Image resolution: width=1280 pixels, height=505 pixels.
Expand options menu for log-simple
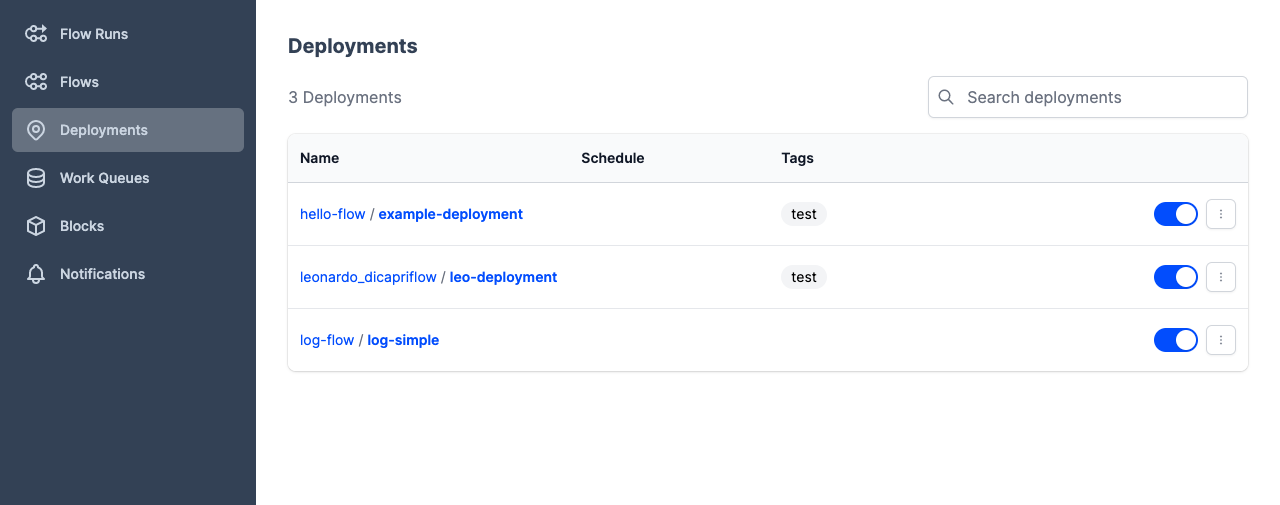(1221, 340)
